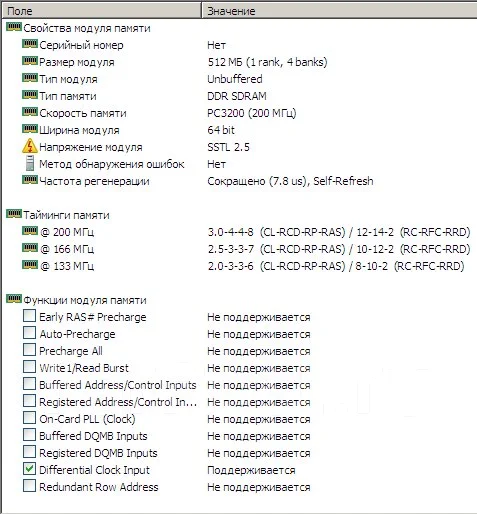Click value 512 МБ (1 rank, 4 banks)
This screenshot has height=514, width=477.
(x=267, y=62)
